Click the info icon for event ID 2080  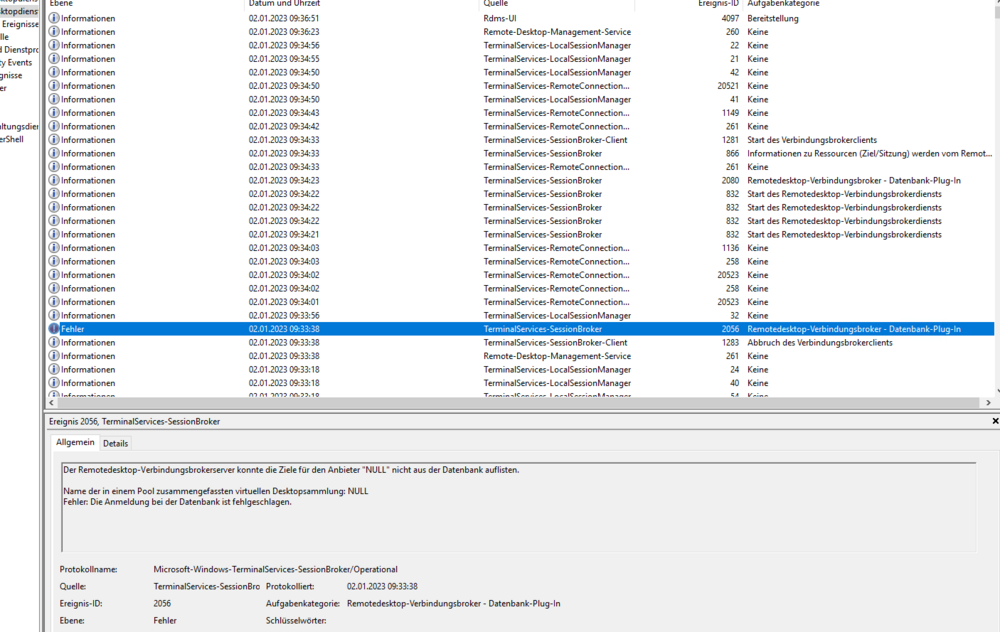point(54,181)
